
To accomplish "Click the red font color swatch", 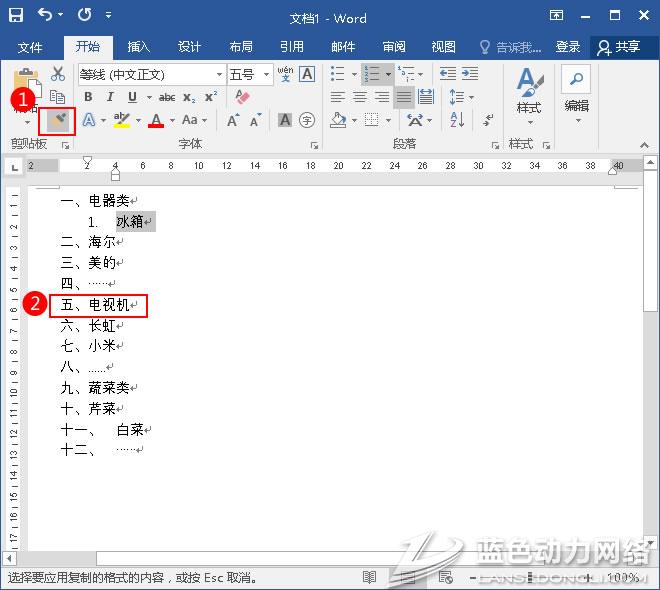I will (x=156, y=121).
